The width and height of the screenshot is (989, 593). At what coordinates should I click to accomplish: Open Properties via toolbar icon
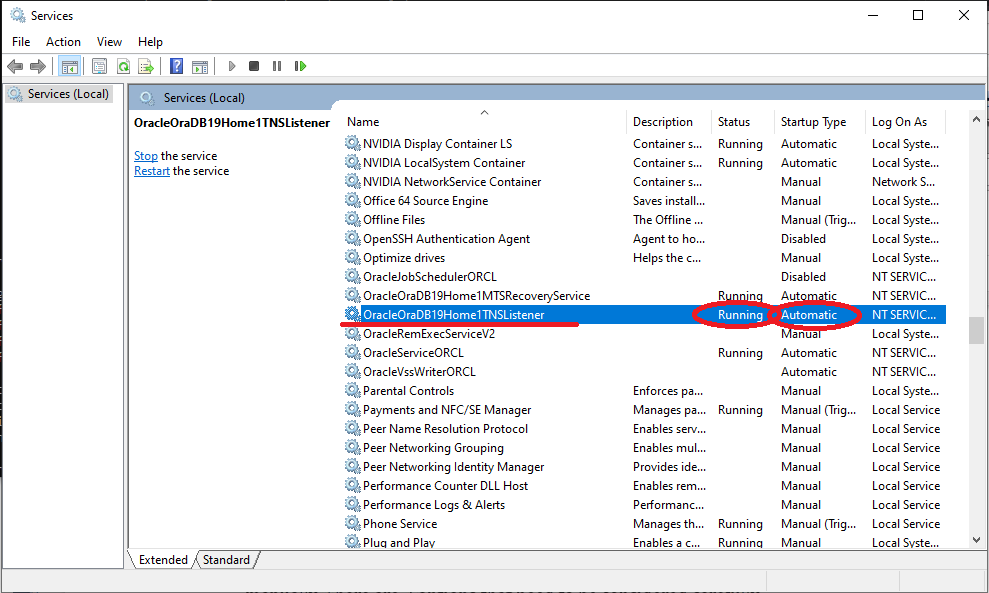99,67
